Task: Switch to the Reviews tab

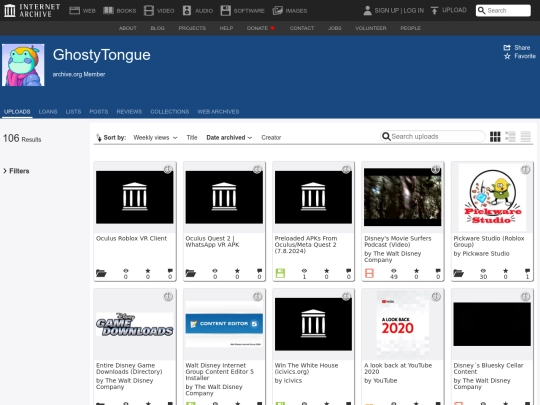Action: click(129, 112)
